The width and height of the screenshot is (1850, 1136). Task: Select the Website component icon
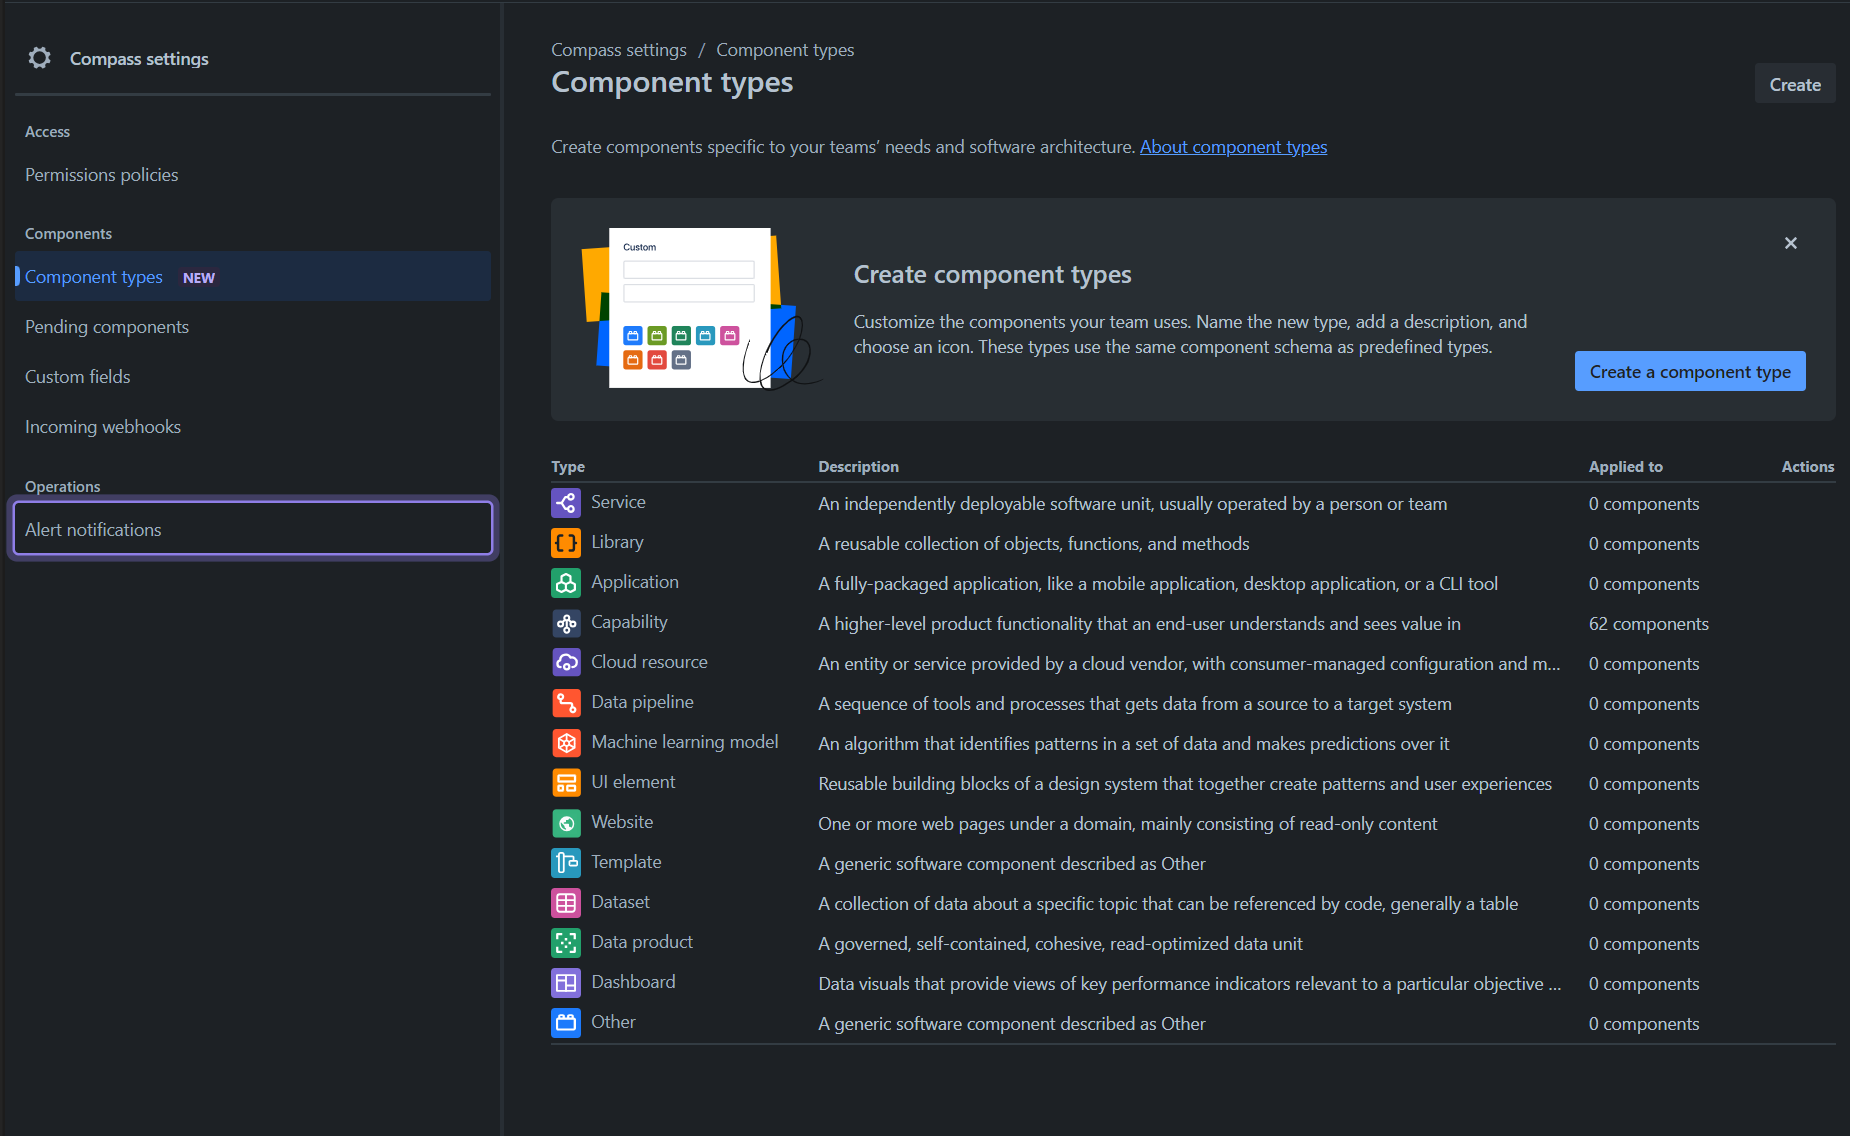(x=566, y=822)
